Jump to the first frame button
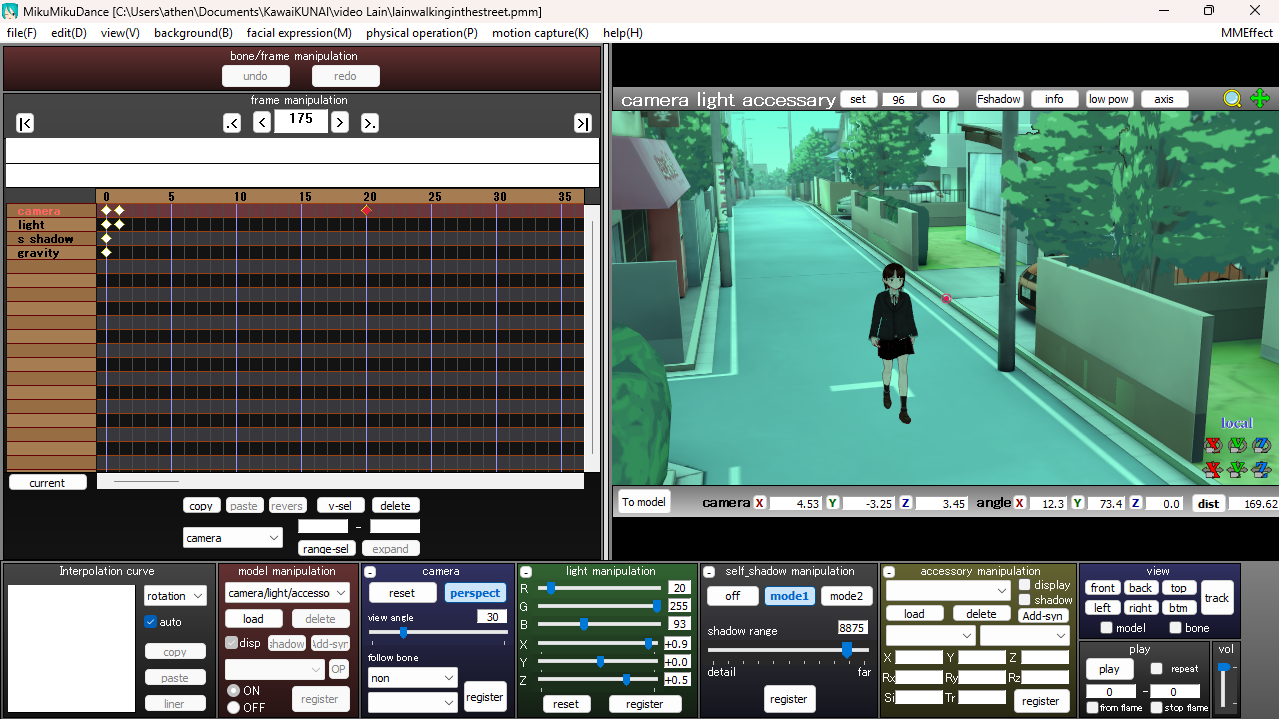The image size is (1279, 719). pos(26,123)
